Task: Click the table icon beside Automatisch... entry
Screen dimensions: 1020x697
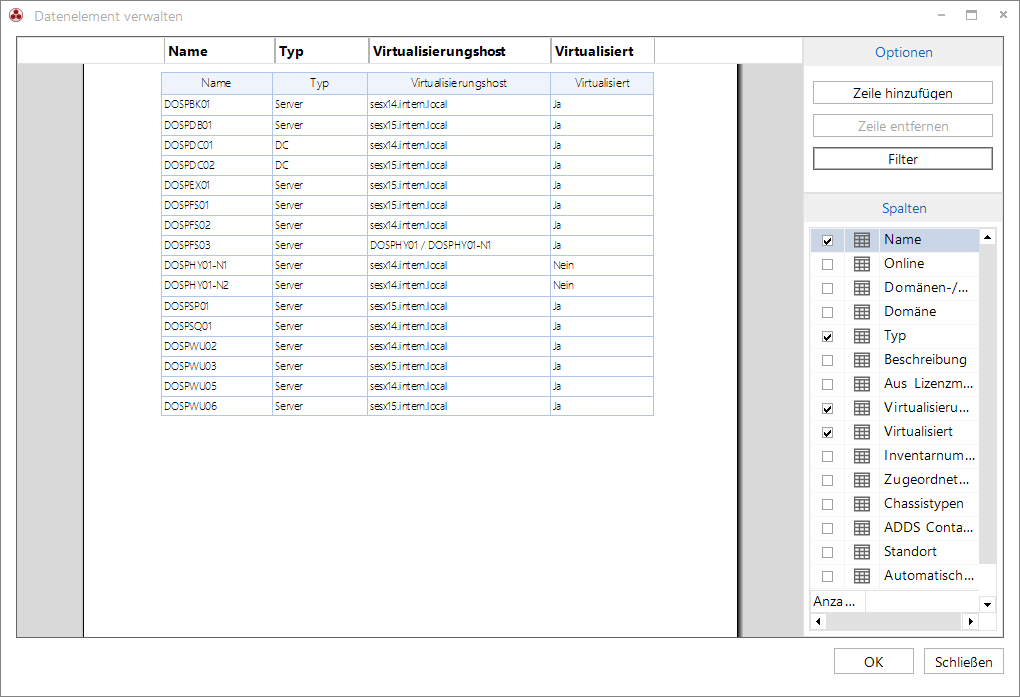Action: (861, 577)
